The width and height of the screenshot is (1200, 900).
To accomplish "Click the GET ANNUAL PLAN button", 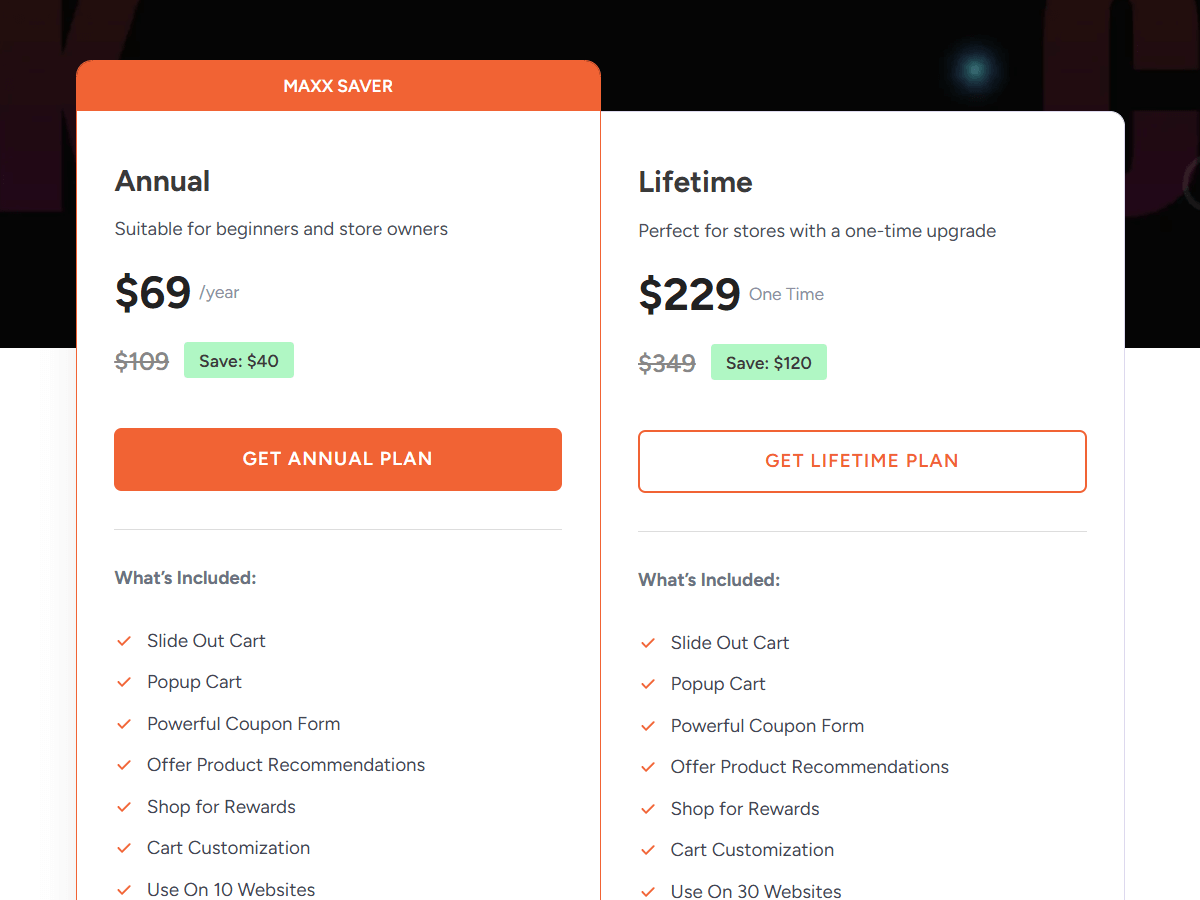I will point(338,459).
